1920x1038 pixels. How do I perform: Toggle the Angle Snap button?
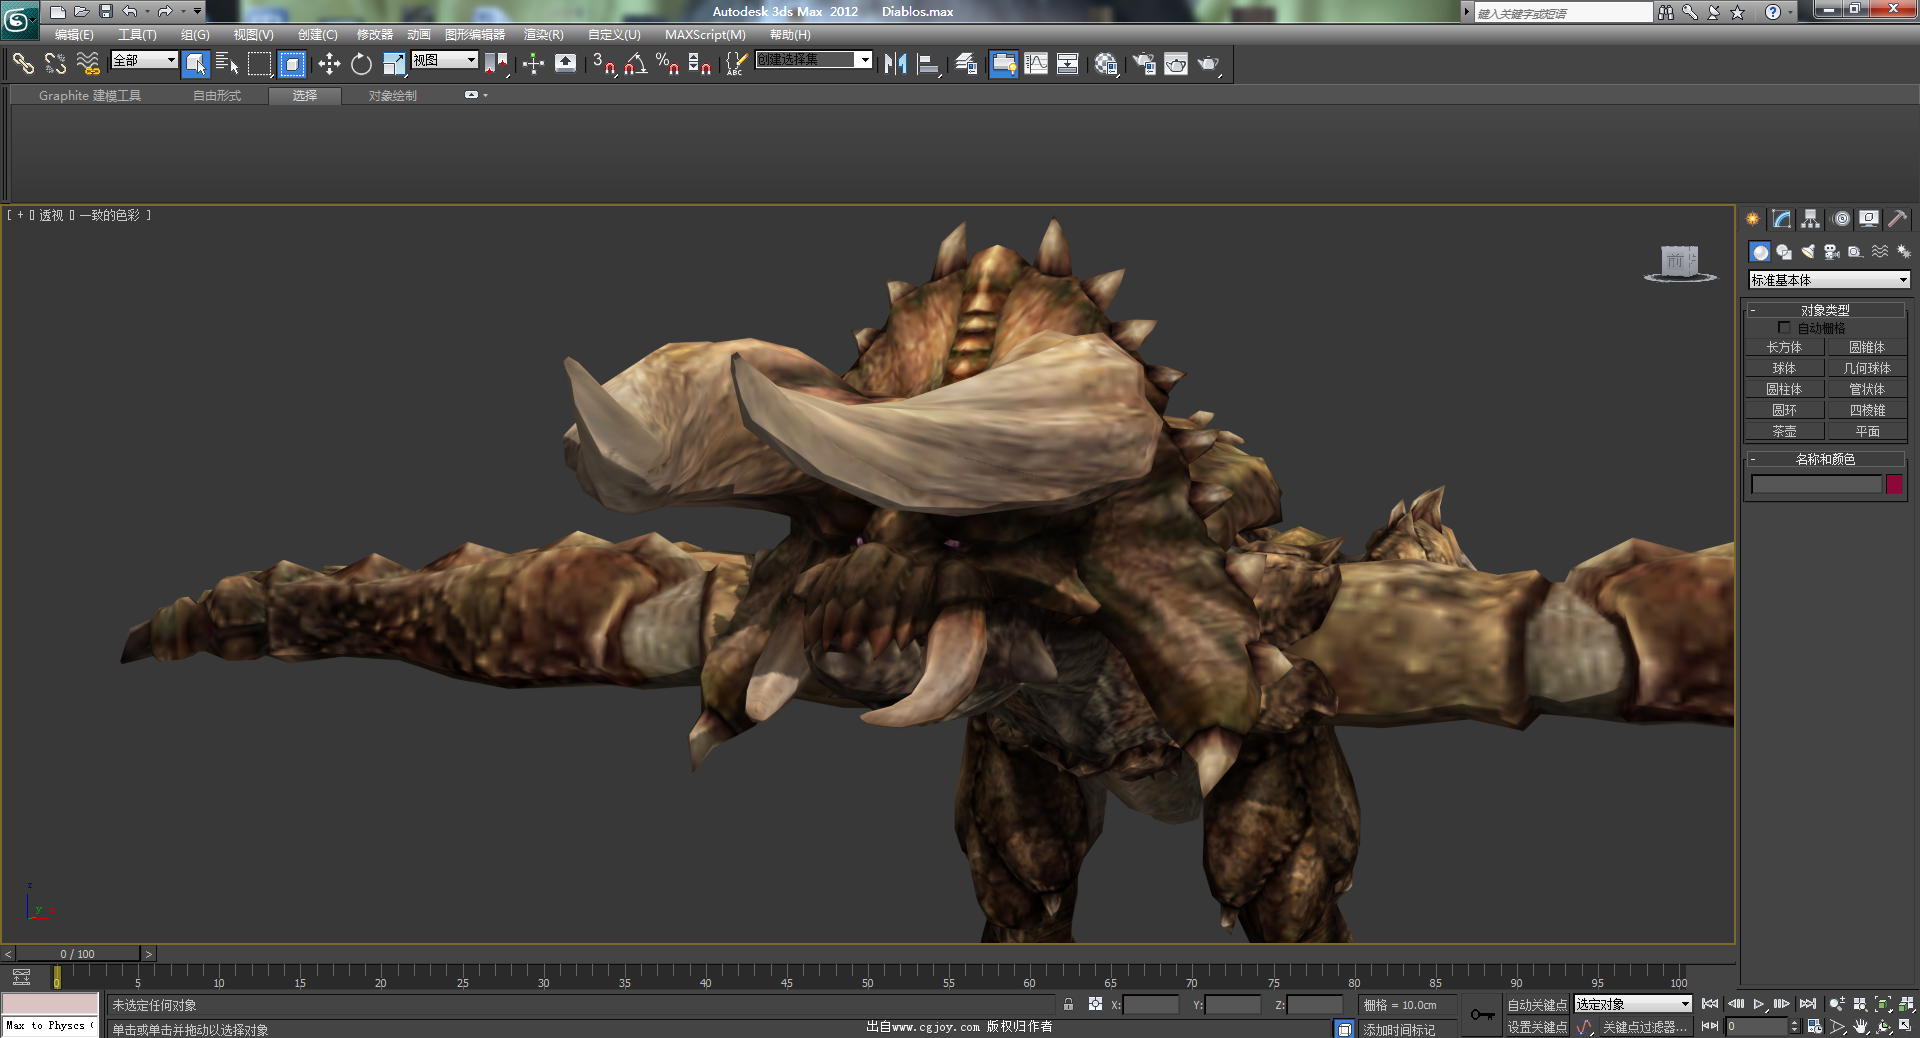click(x=635, y=64)
